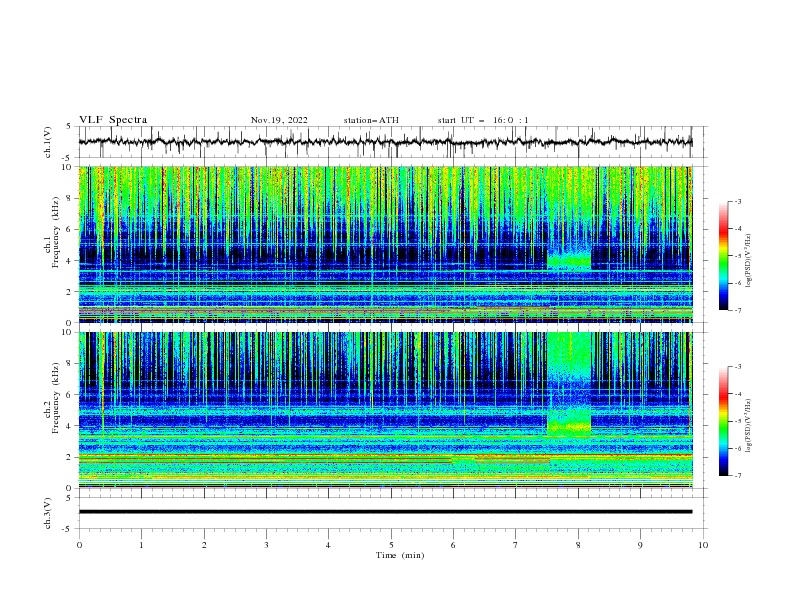Click the "-6" tick on the ch.2 colorbar
Image resolution: width=792 pixels, height=612 pixels.
tap(737, 448)
